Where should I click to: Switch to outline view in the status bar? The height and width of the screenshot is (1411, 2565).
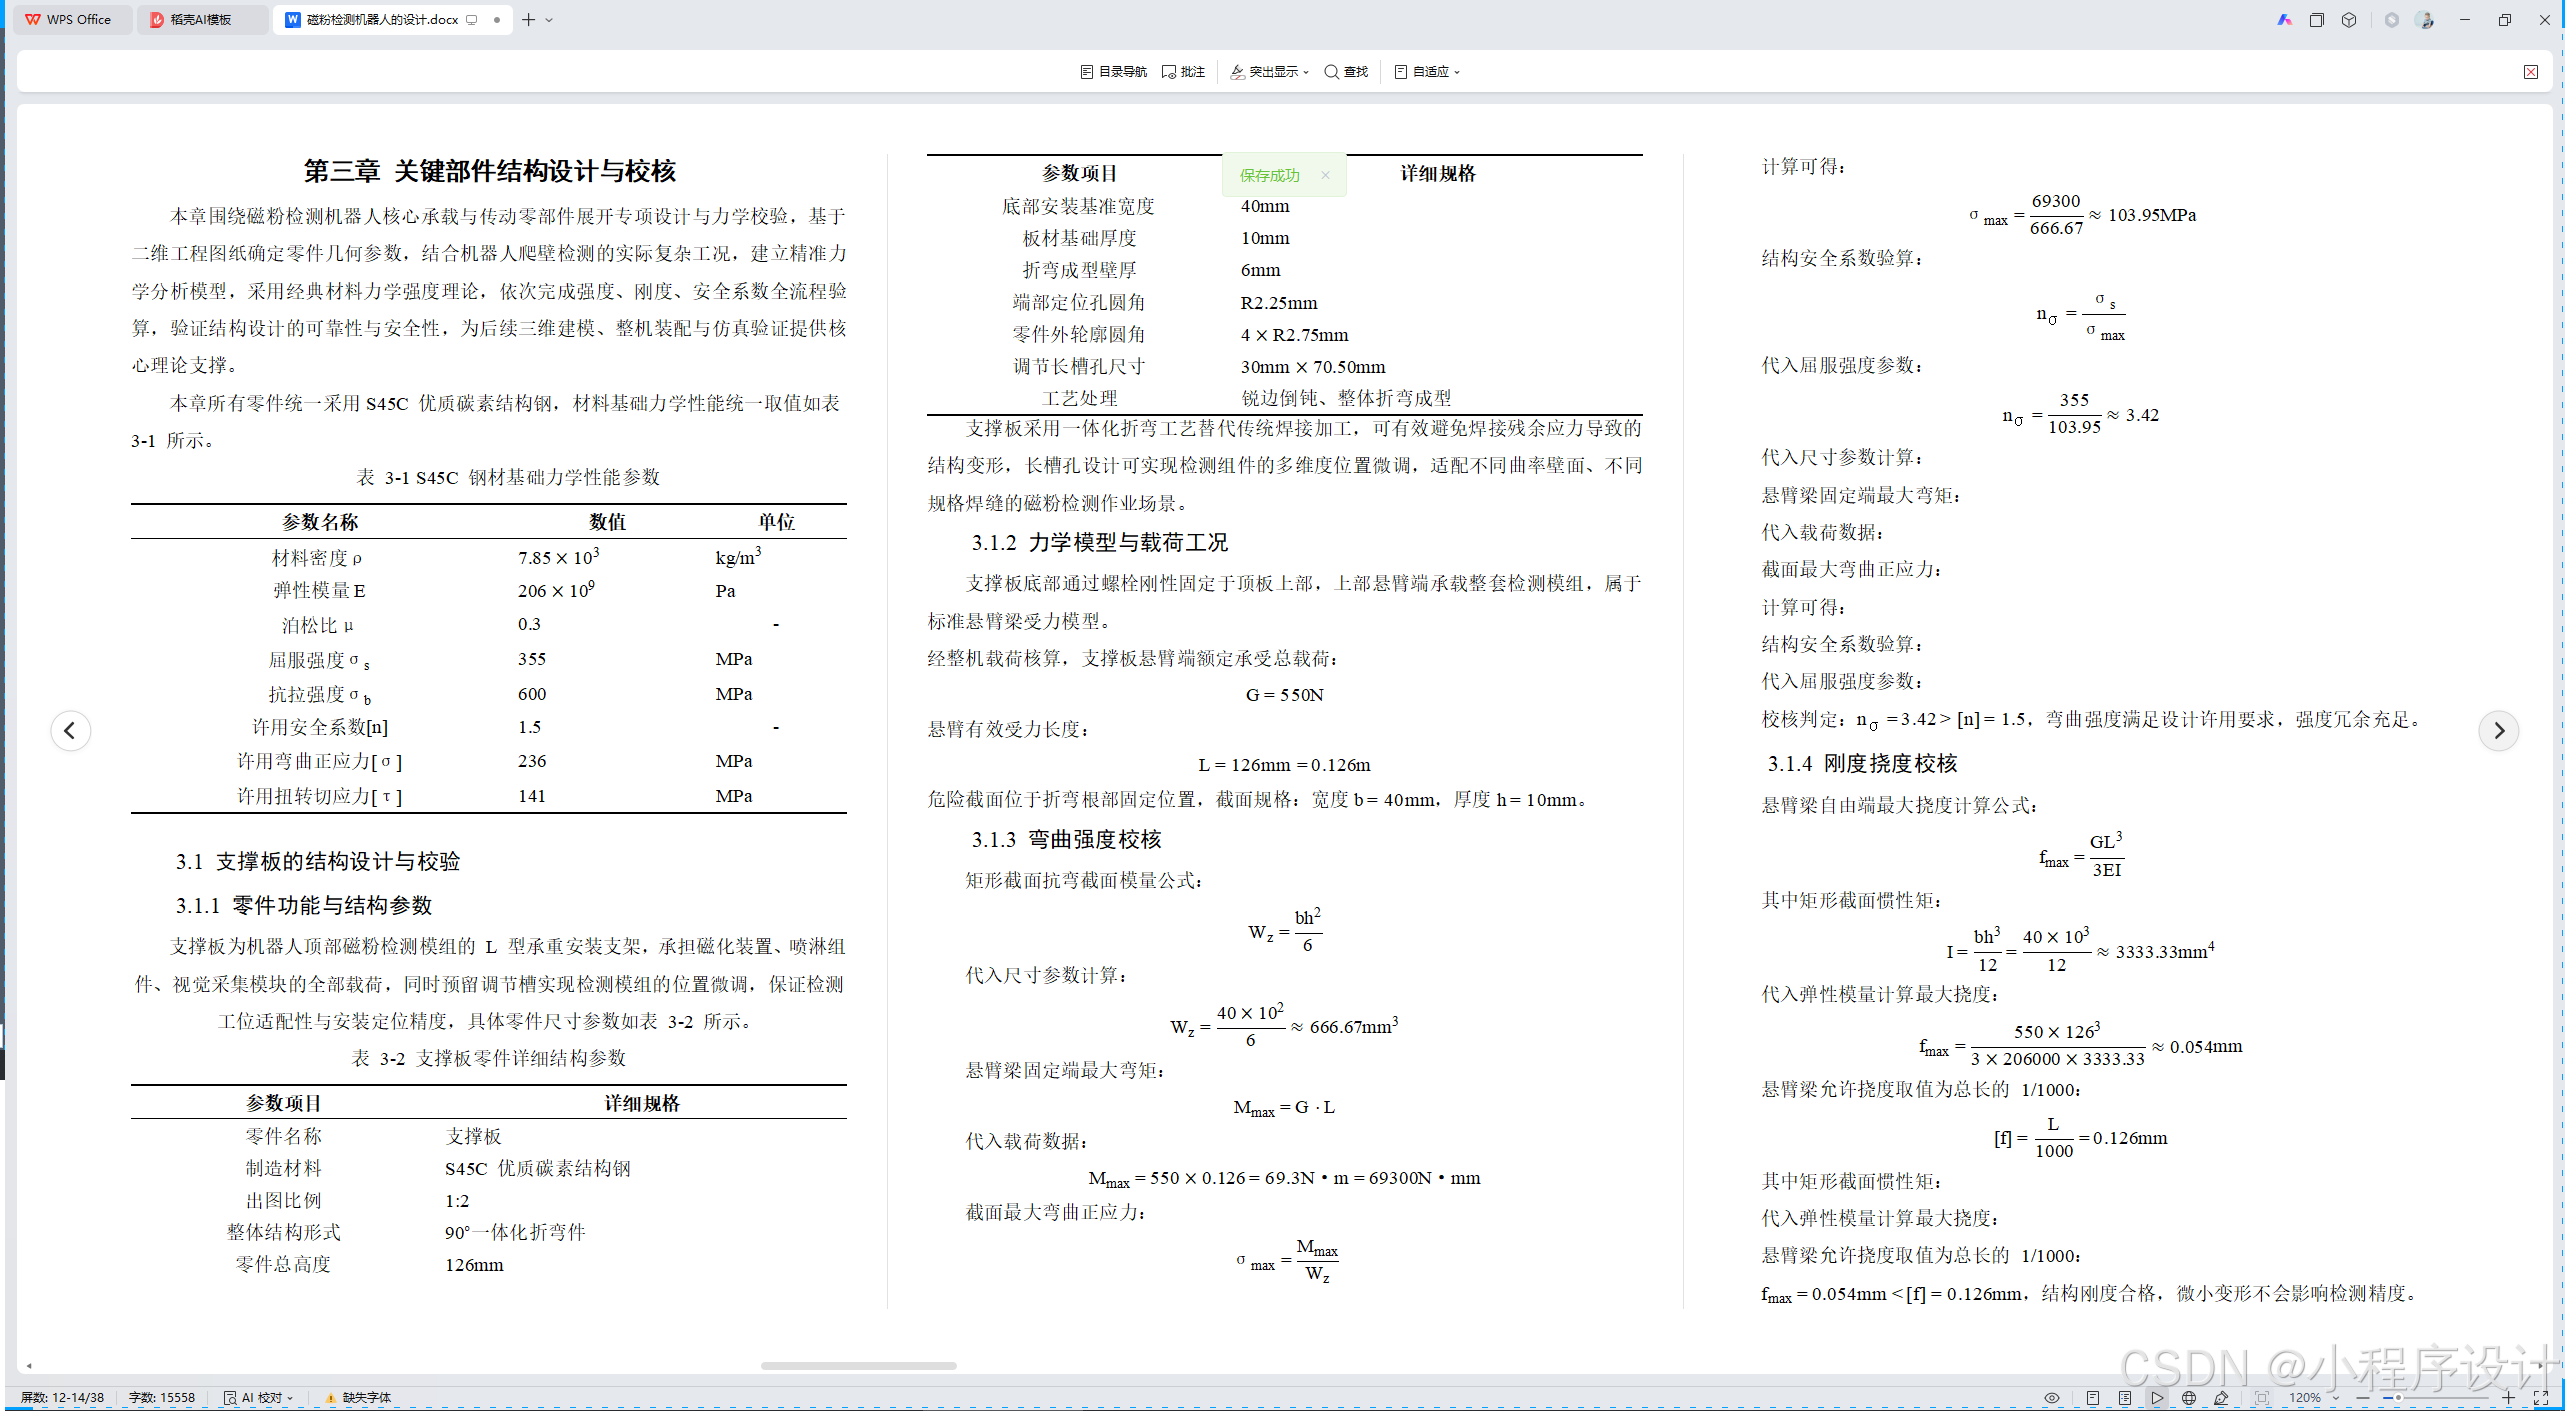2124,1397
